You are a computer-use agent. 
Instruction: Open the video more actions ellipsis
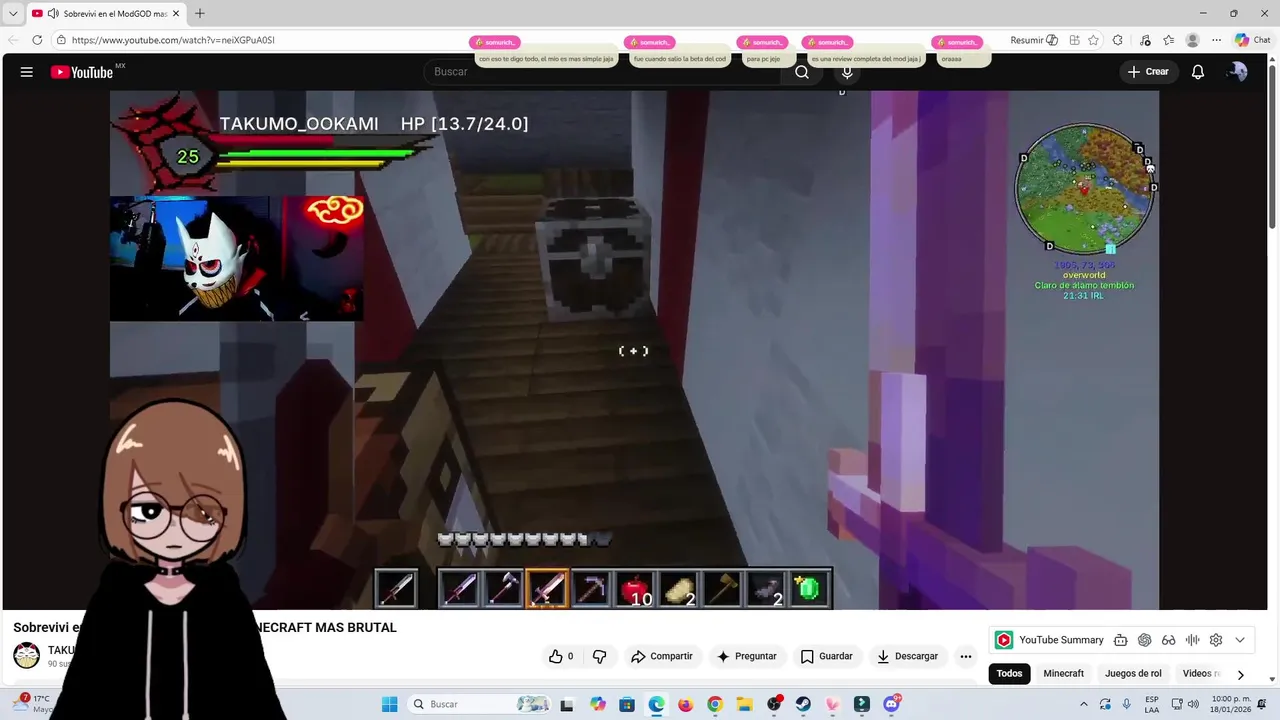click(x=965, y=656)
